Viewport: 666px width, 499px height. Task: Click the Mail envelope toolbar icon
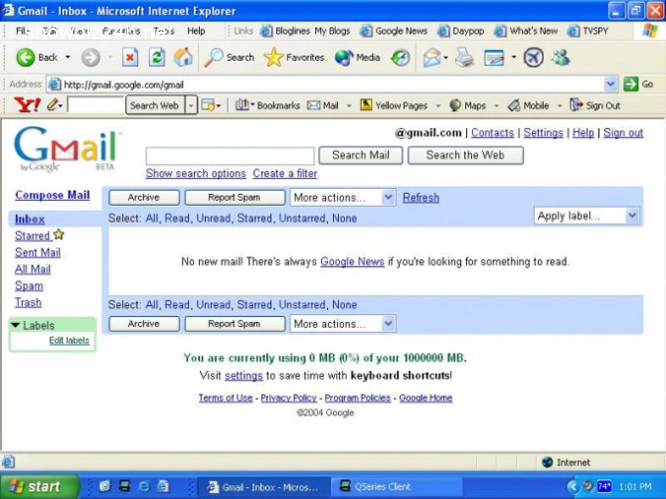click(x=432, y=57)
